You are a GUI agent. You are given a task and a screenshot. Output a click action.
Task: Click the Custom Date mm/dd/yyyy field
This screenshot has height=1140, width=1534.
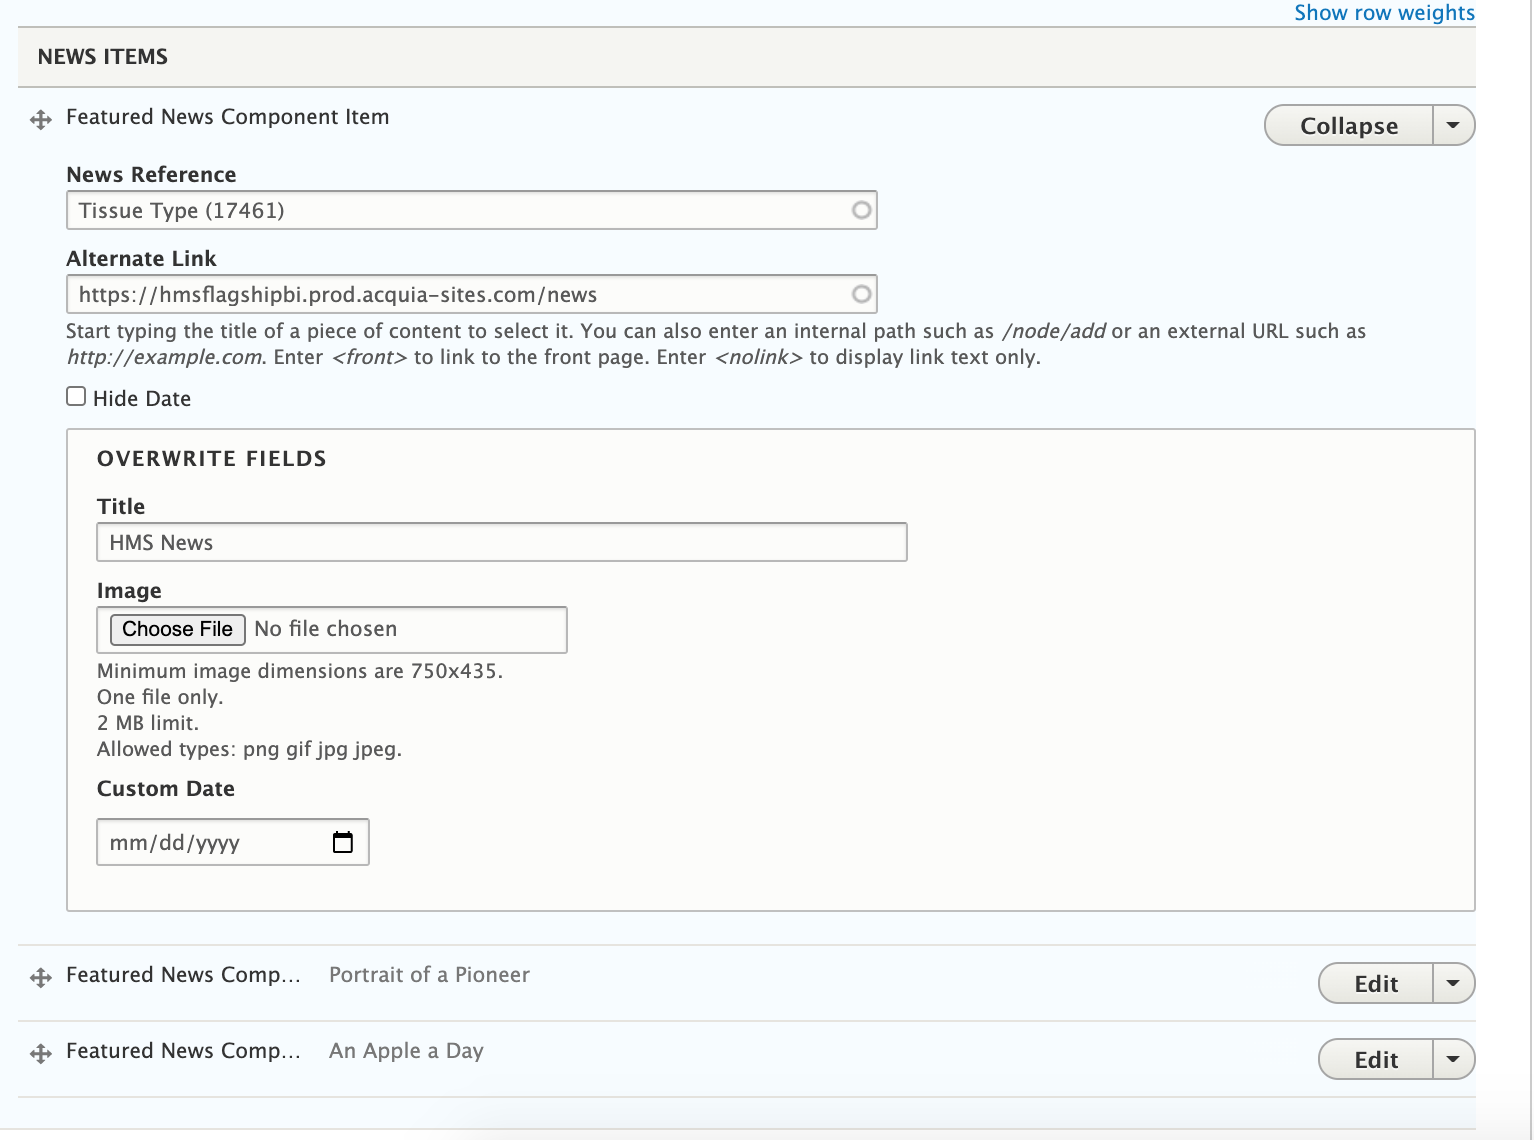click(233, 842)
